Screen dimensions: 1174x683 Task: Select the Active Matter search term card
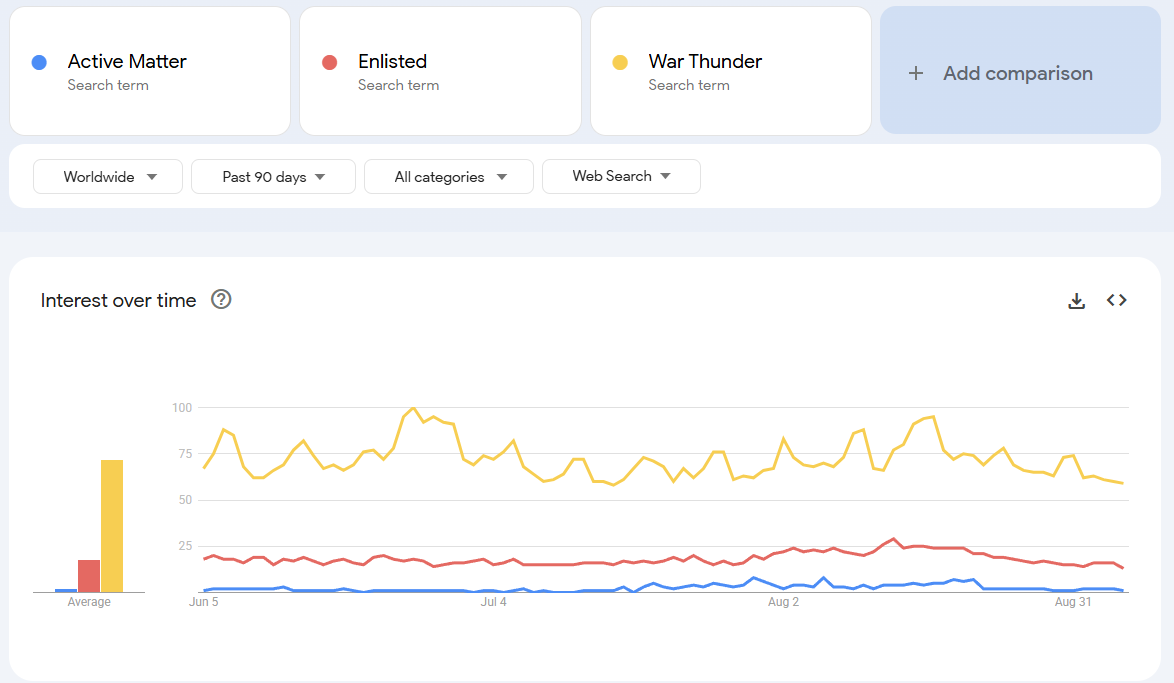(150, 71)
